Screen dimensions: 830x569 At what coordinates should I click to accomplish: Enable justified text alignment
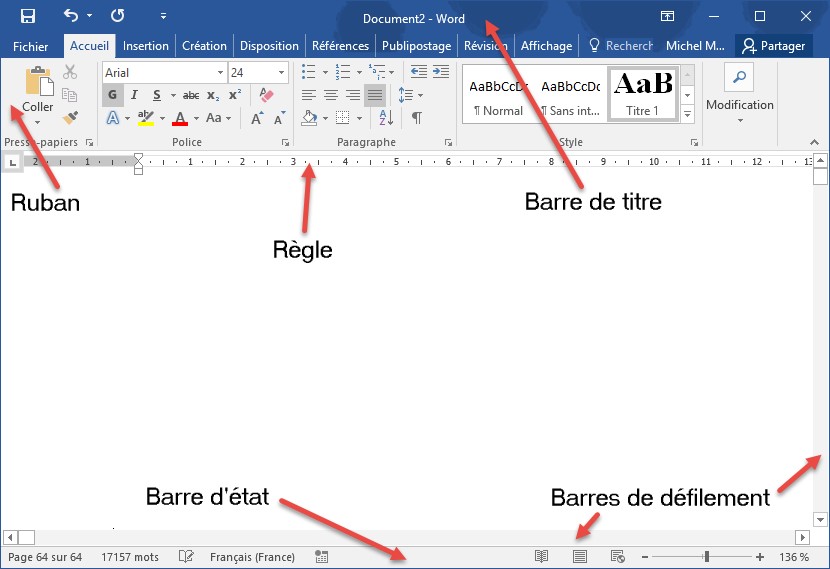(x=375, y=95)
